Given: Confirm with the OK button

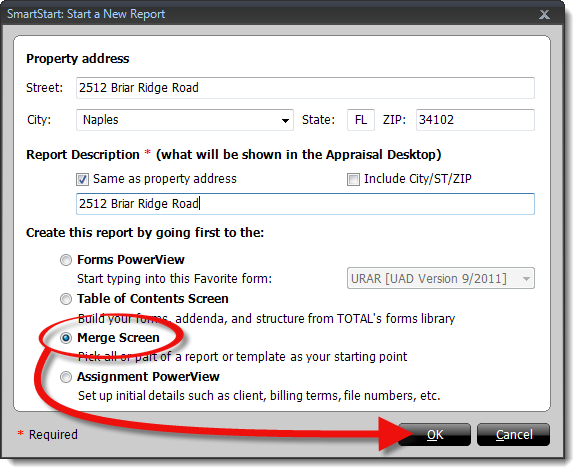Looking at the screenshot, I should coord(435,435).
